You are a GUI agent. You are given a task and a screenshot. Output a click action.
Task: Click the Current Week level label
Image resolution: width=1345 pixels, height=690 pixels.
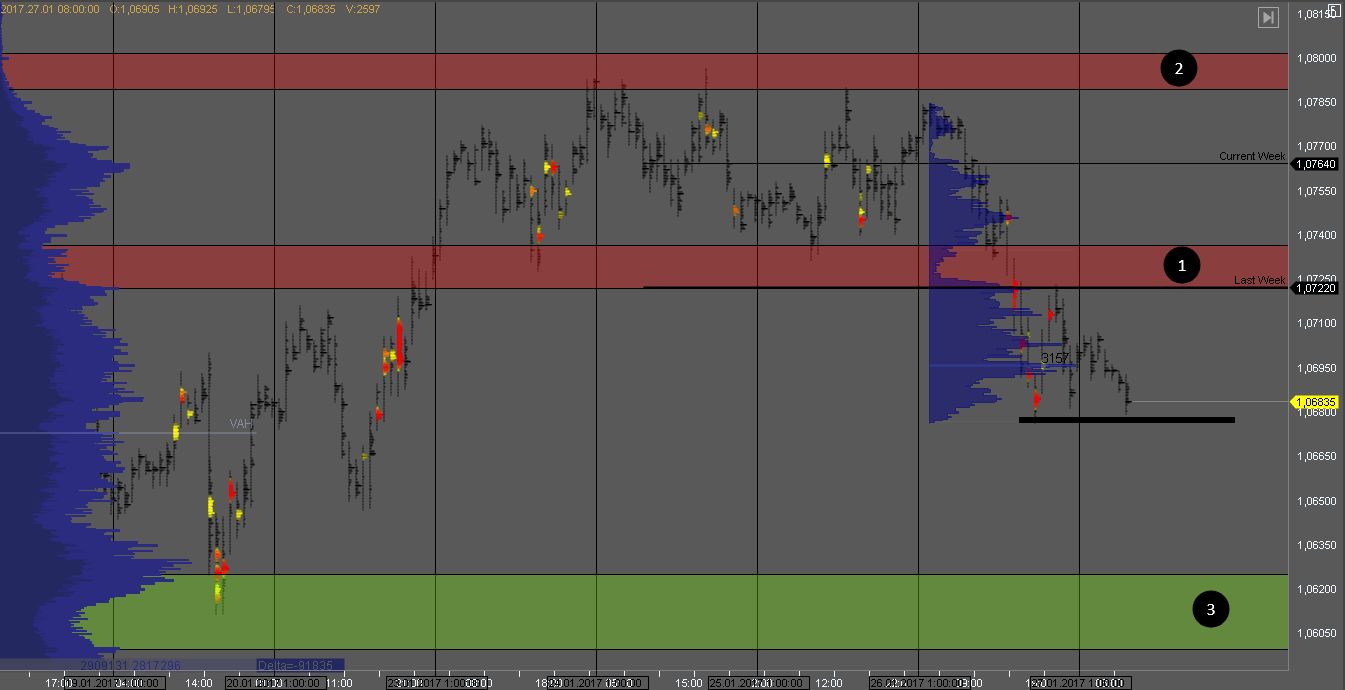click(x=1251, y=156)
